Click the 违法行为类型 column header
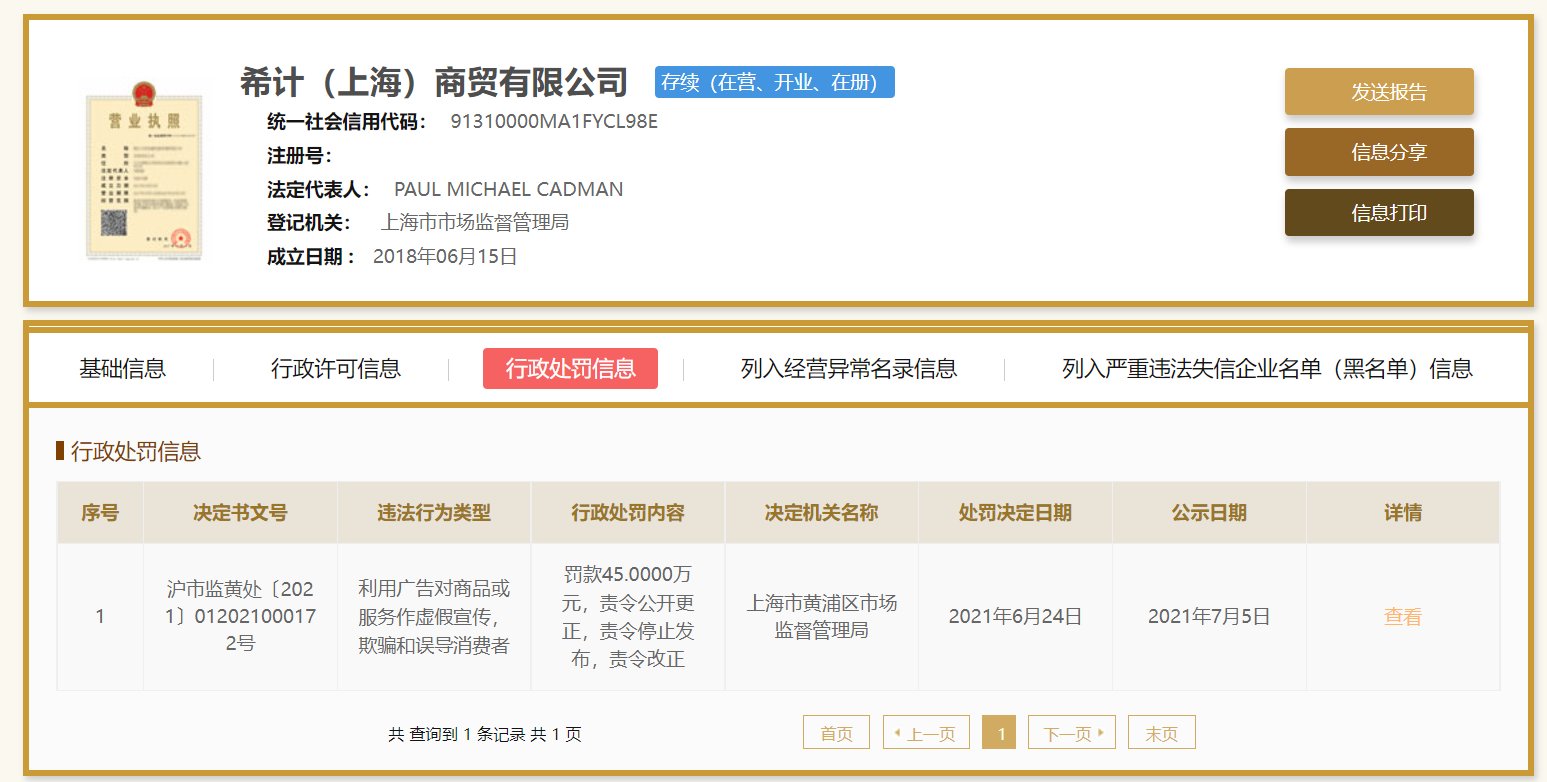1547x782 pixels. click(x=434, y=513)
